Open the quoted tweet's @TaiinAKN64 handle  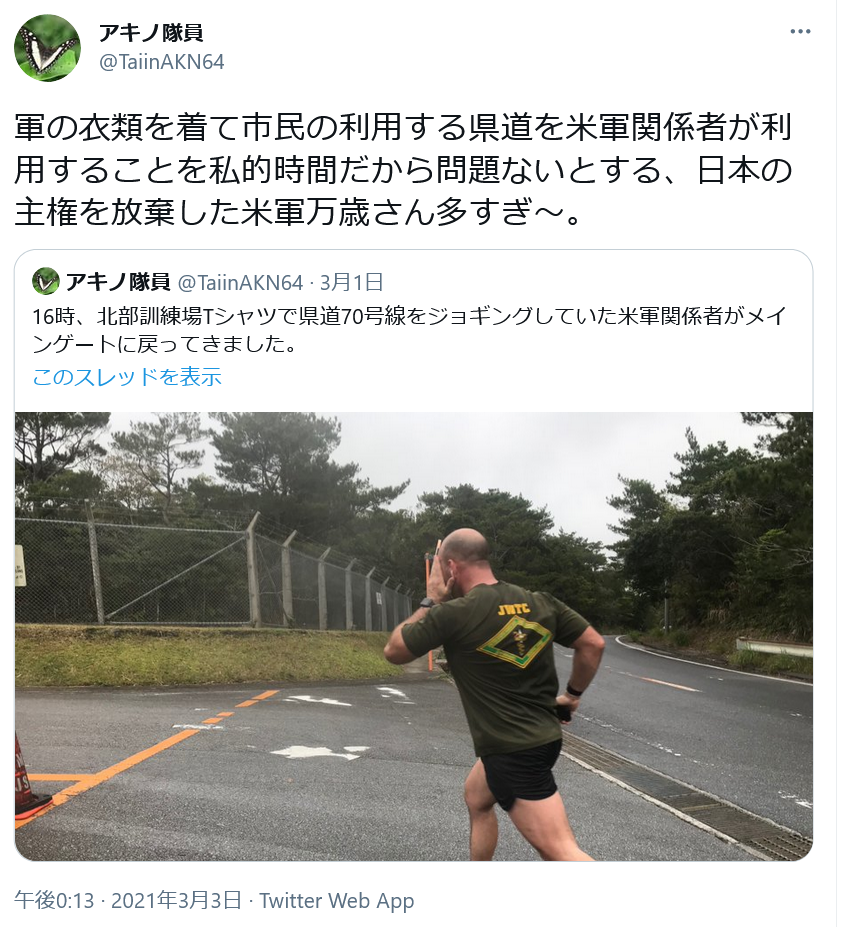241,283
